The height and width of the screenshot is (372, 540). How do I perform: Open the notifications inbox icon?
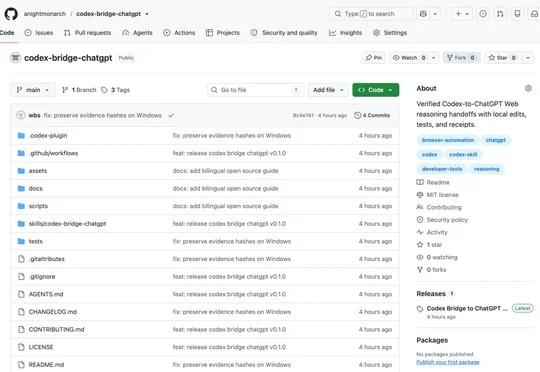tap(534, 14)
